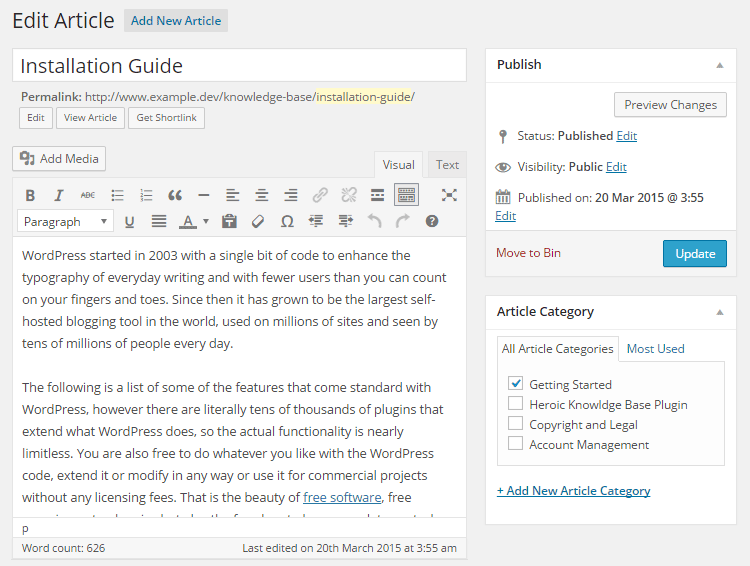Decrease the paragraph indent
Image resolution: width=750 pixels, height=566 pixels.
[316, 222]
